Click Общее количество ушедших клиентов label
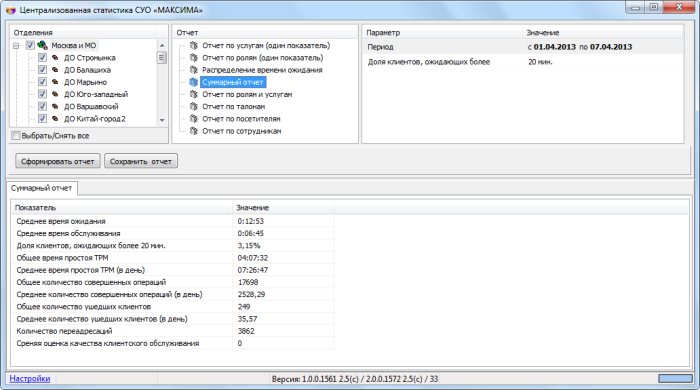This screenshot has width=700, height=390. click(83, 307)
